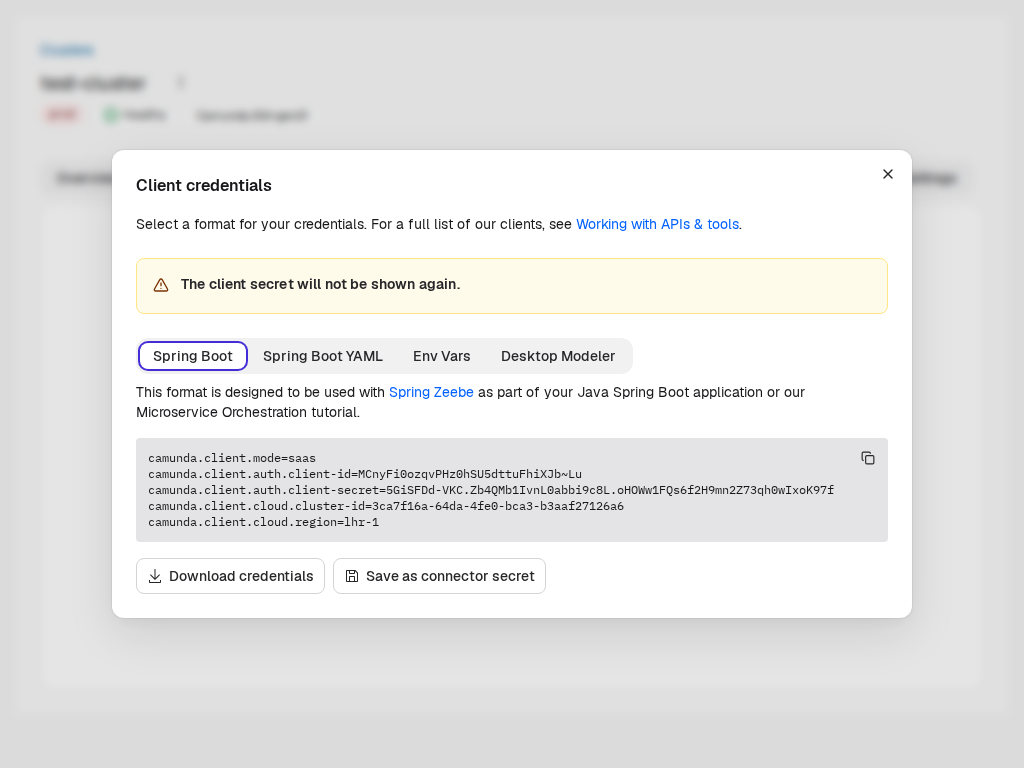Click the cluster-id credential line
1024x768 pixels.
[386, 506]
